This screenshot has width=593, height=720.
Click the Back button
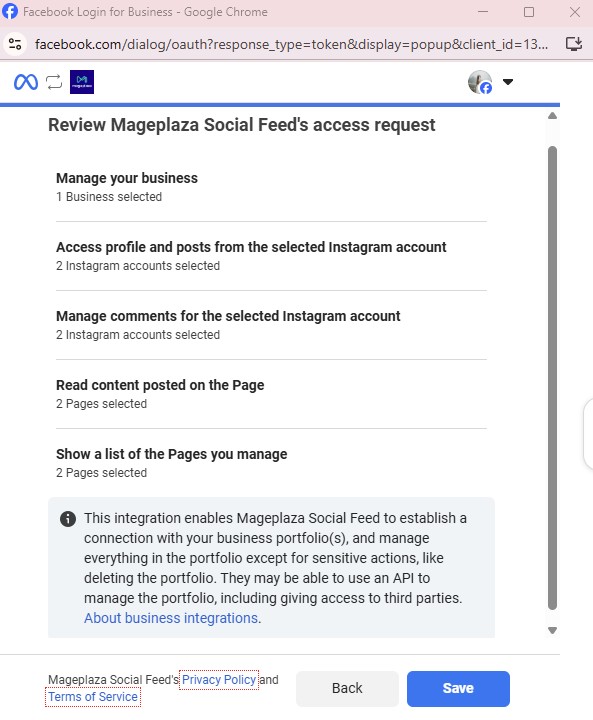[x=347, y=688]
